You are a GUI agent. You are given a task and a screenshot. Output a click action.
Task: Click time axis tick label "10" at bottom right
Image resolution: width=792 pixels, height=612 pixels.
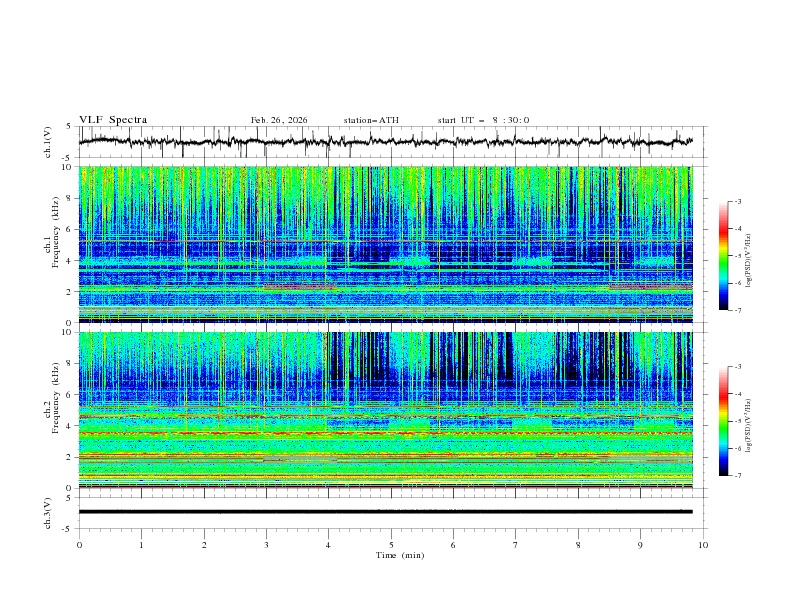(x=703, y=545)
